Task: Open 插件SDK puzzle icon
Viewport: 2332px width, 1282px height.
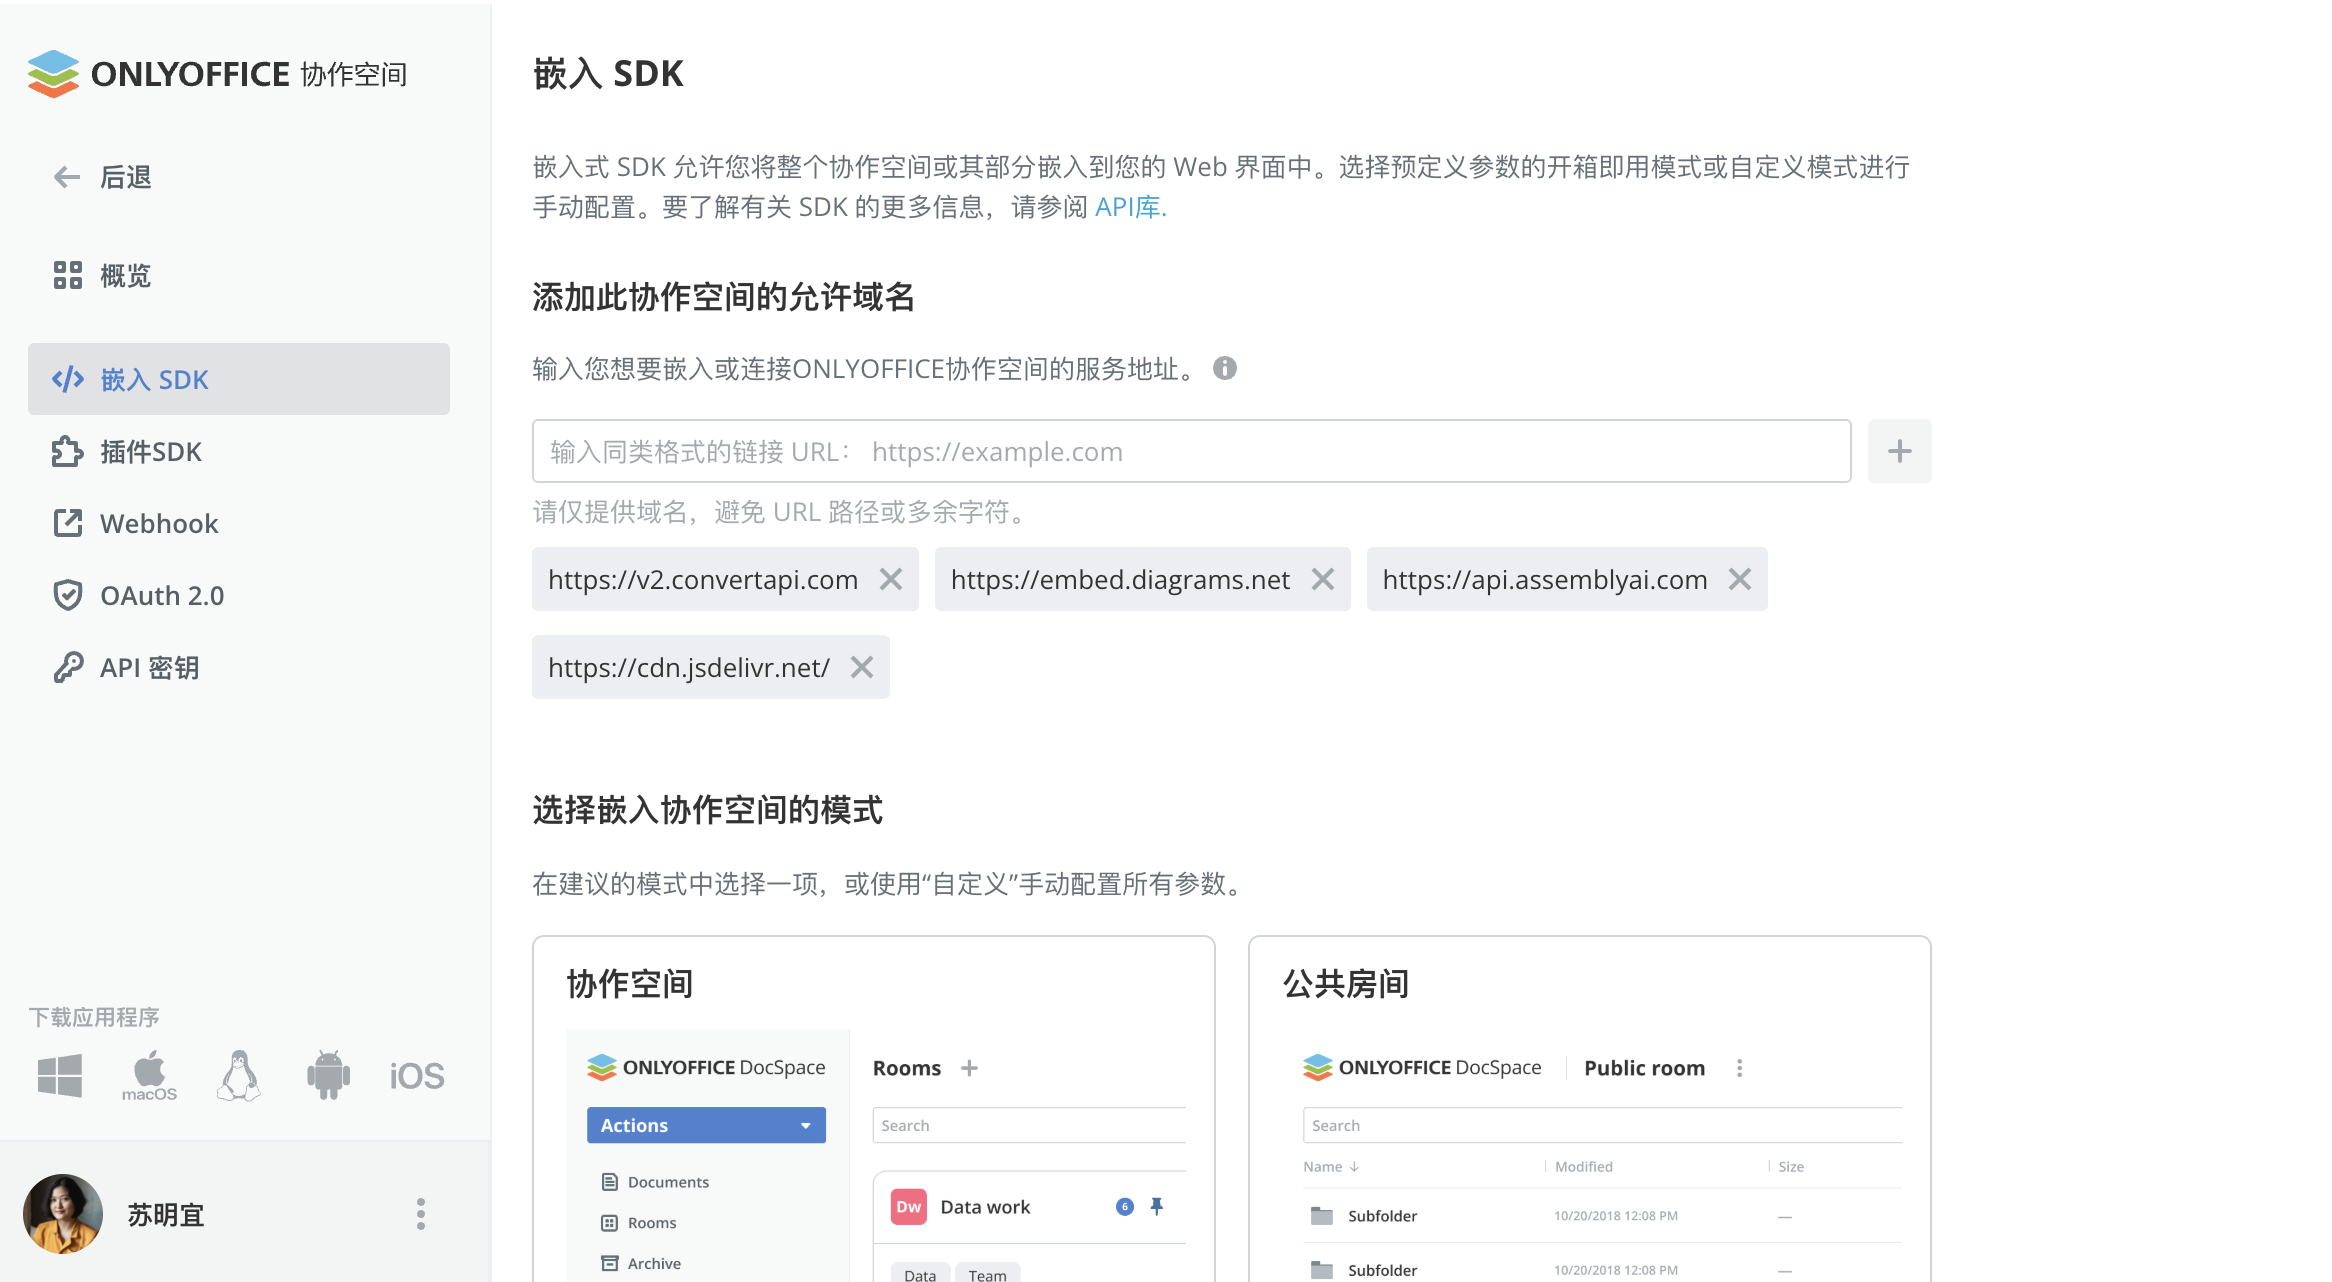Action: pos(68,452)
